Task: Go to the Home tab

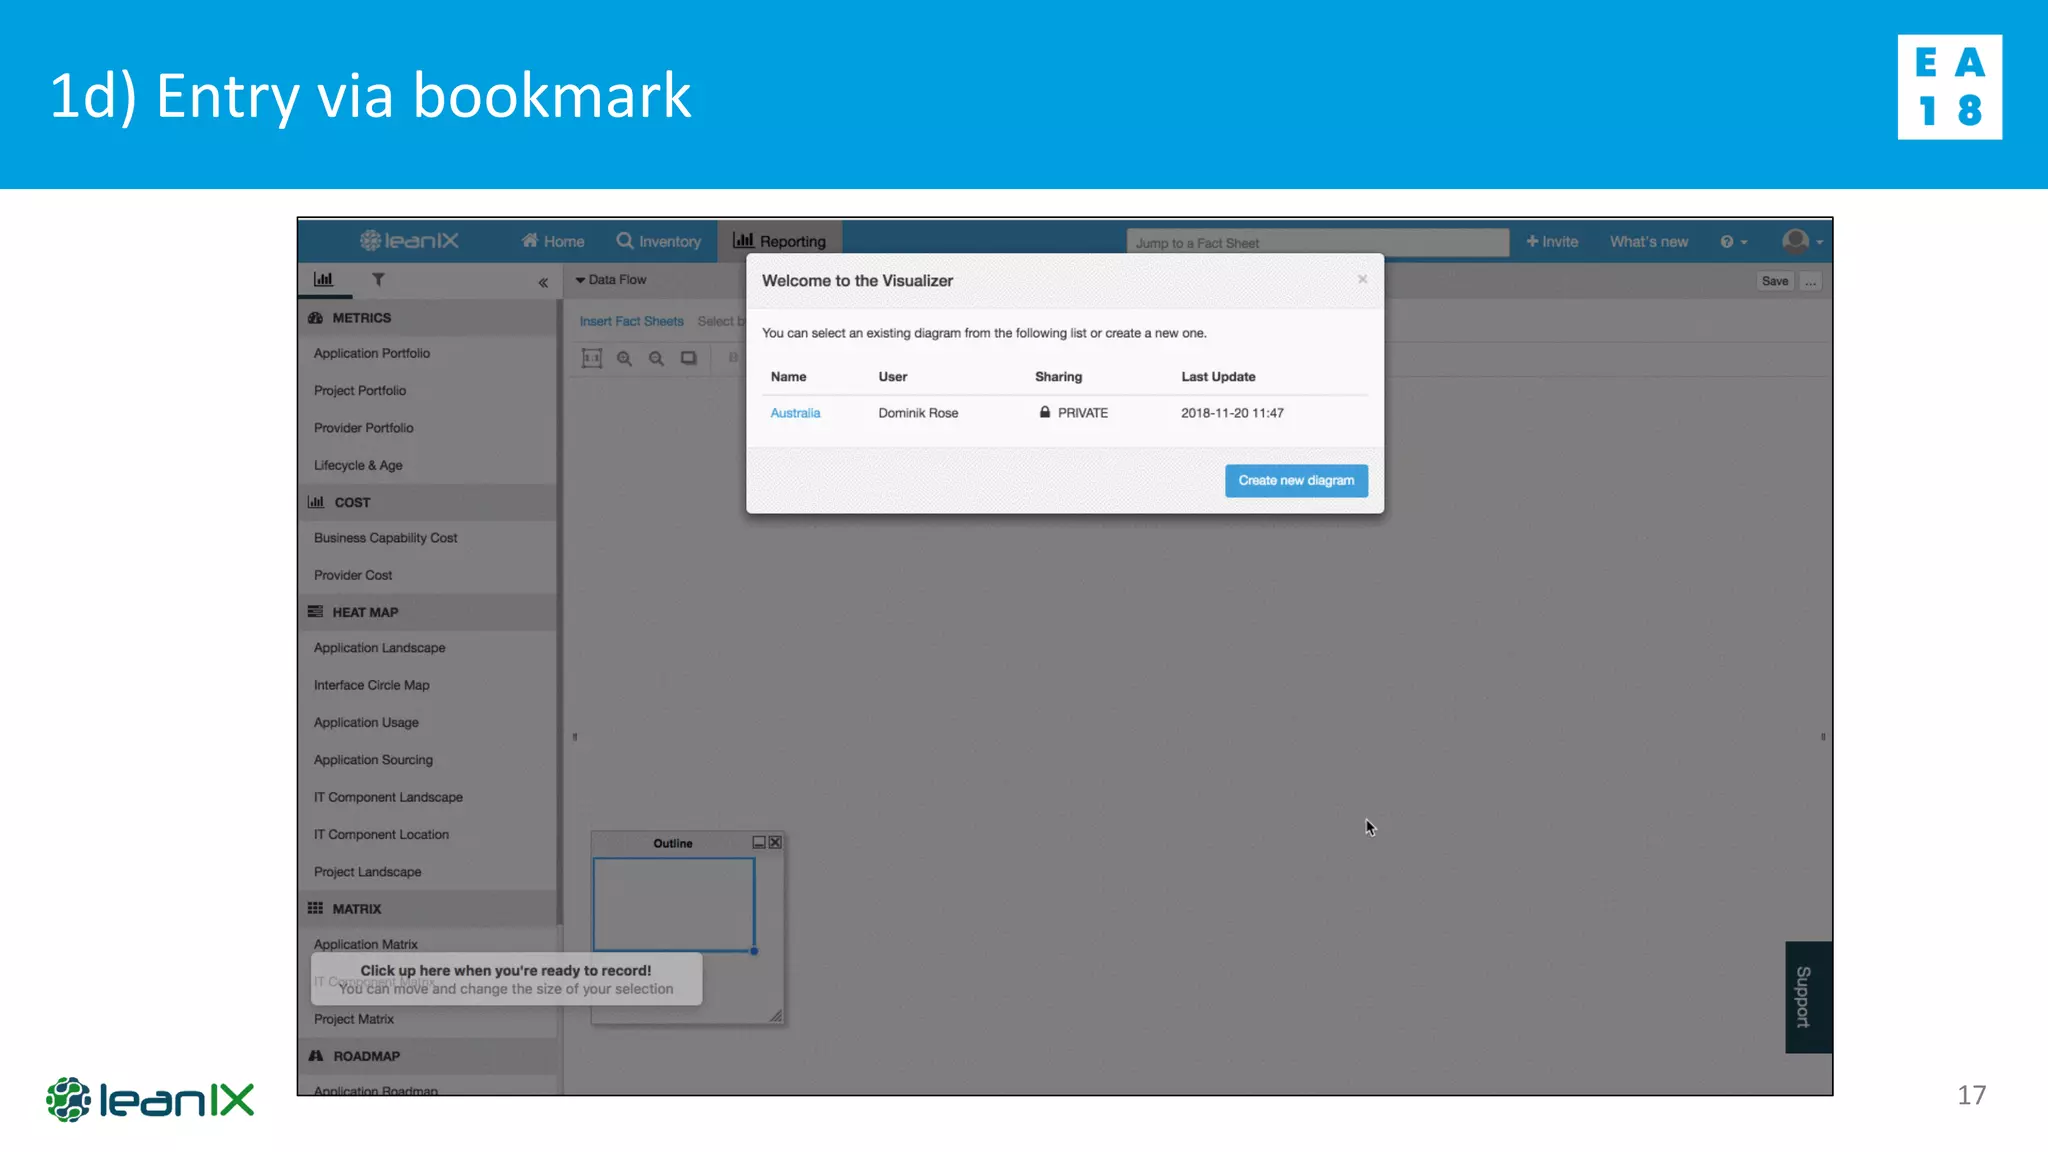Action: pos(553,241)
